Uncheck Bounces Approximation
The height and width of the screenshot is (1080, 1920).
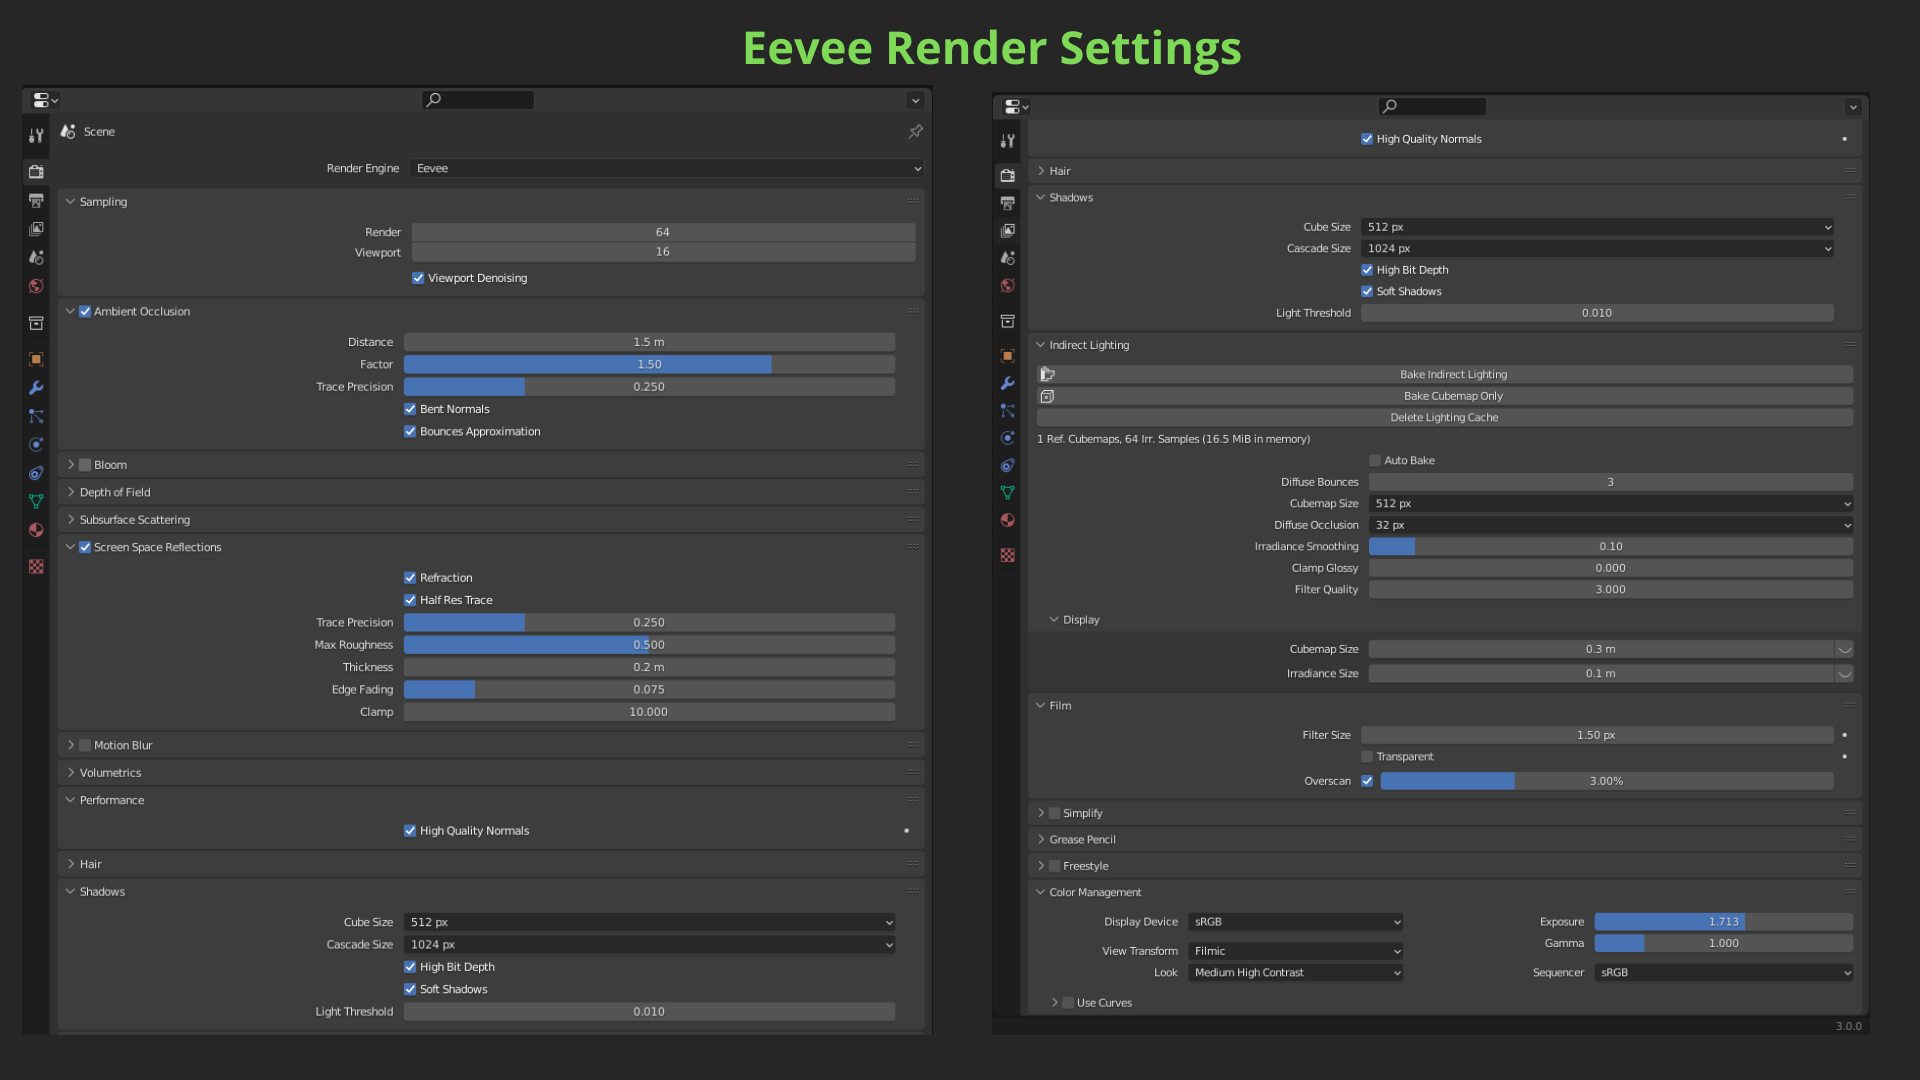tap(410, 431)
